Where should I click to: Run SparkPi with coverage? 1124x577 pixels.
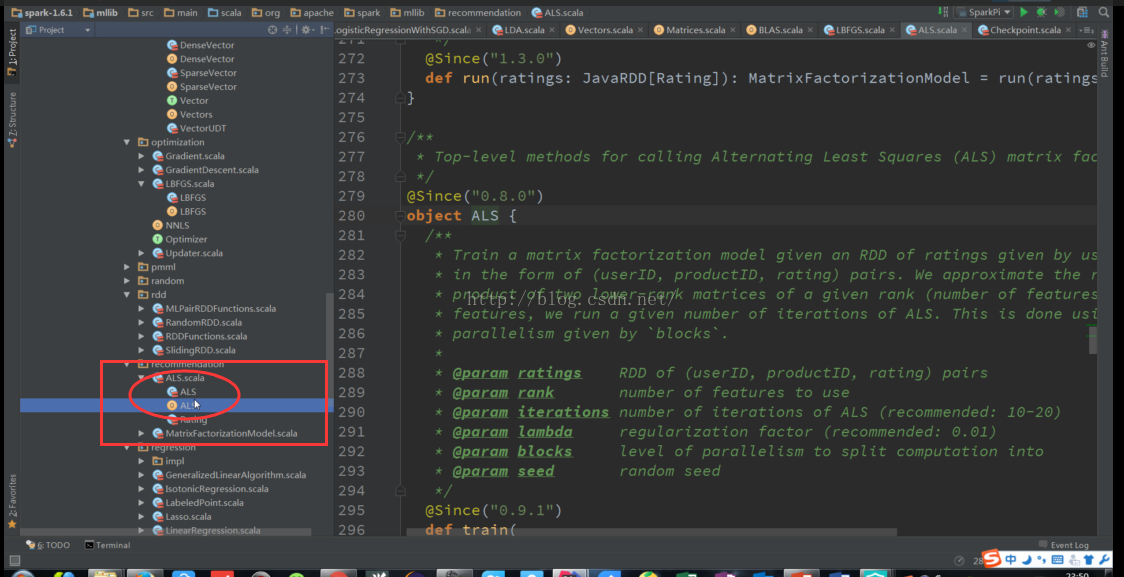1059,12
